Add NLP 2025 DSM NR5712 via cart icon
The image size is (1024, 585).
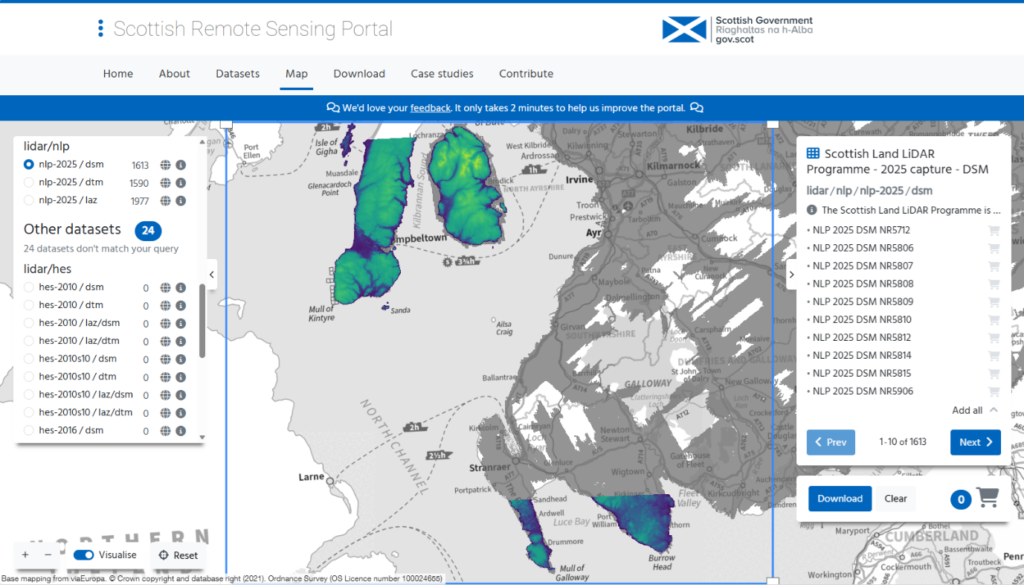[x=993, y=230]
